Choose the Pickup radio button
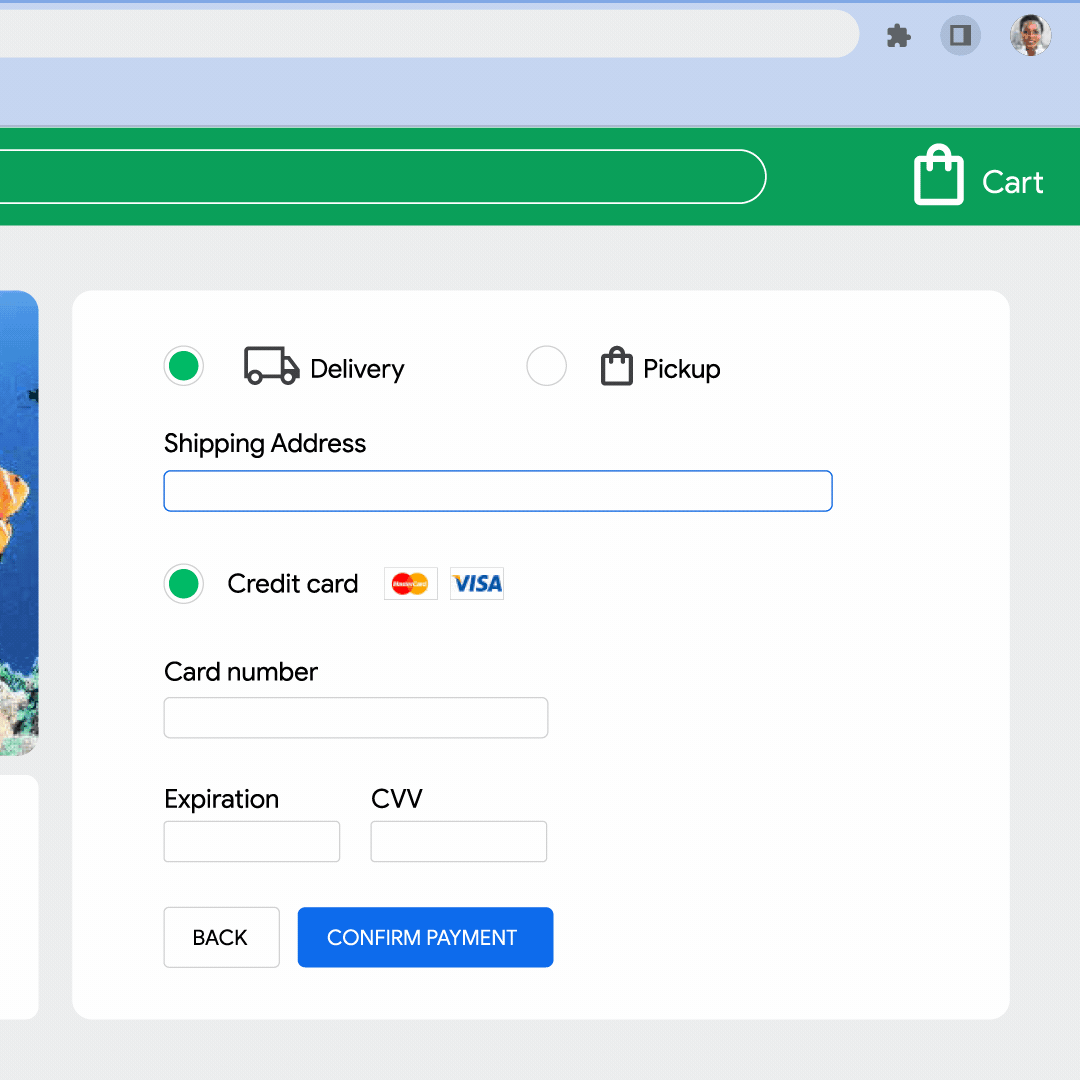Viewport: 1080px width, 1080px height. pos(546,367)
